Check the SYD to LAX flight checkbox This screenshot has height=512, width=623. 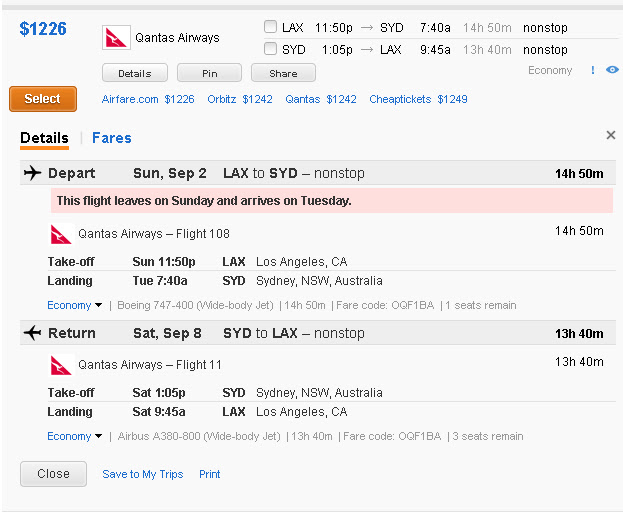(271, 48)
